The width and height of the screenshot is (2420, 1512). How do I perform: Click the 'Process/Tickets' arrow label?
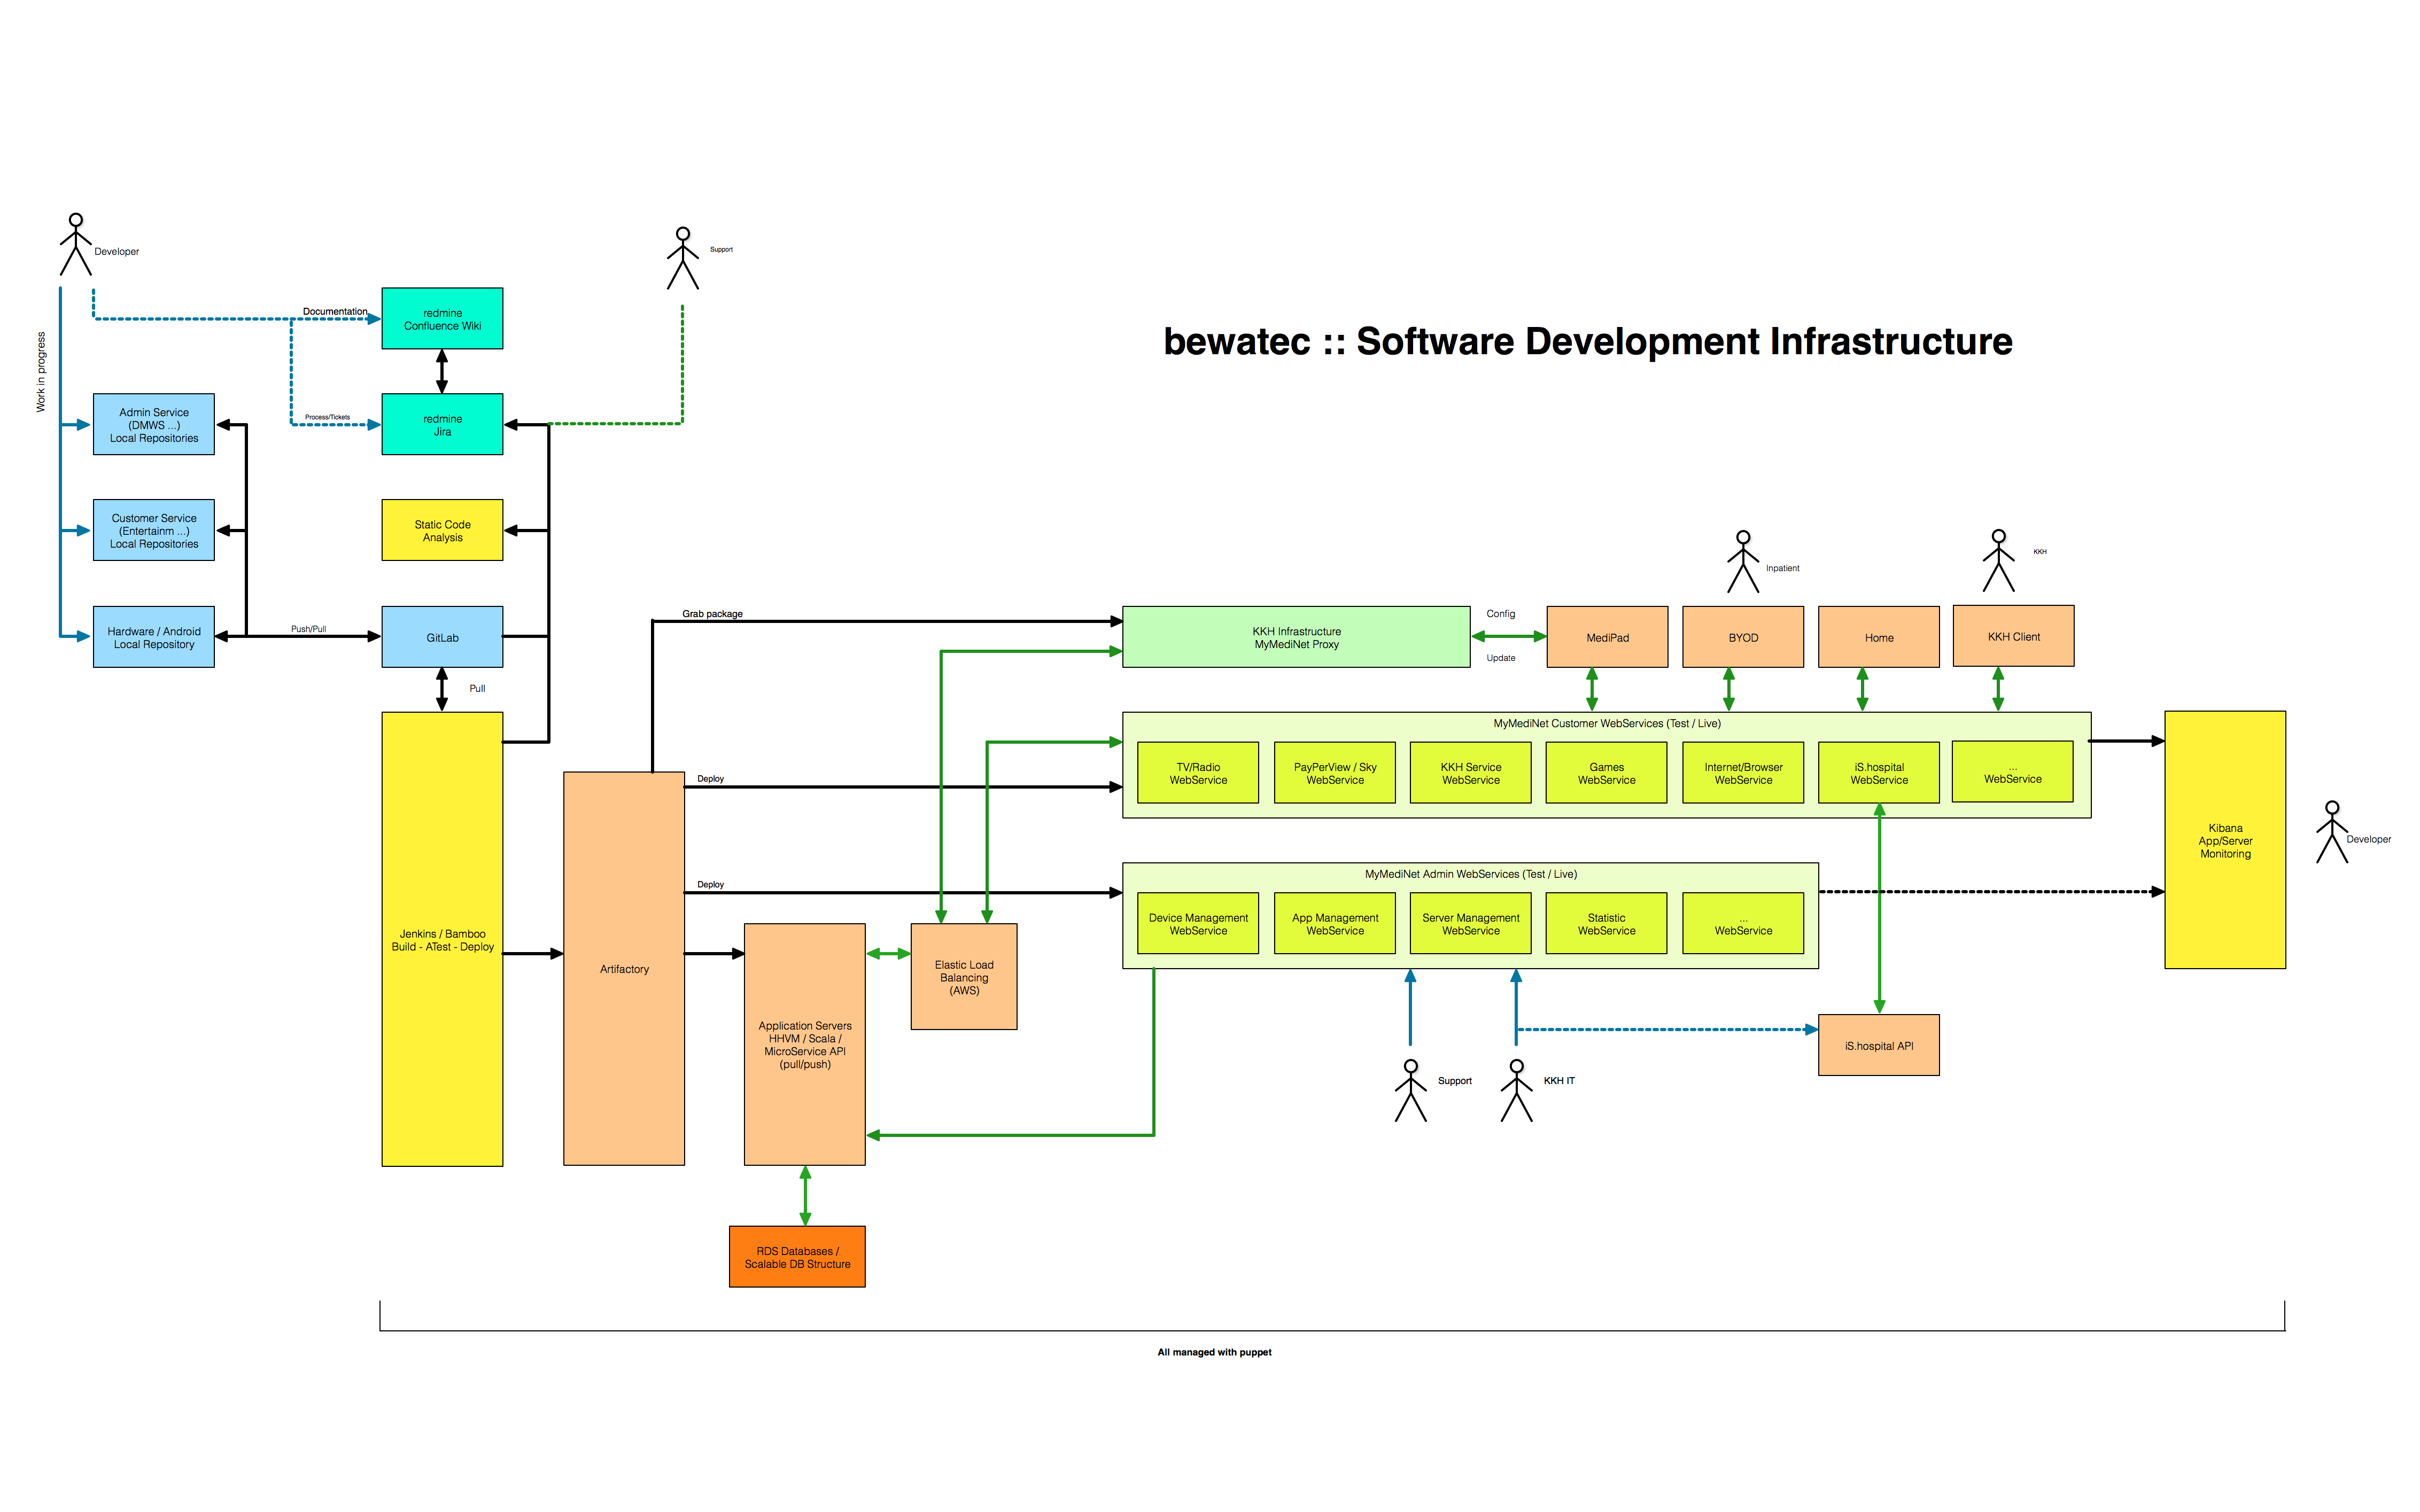[x=327, y=417]
